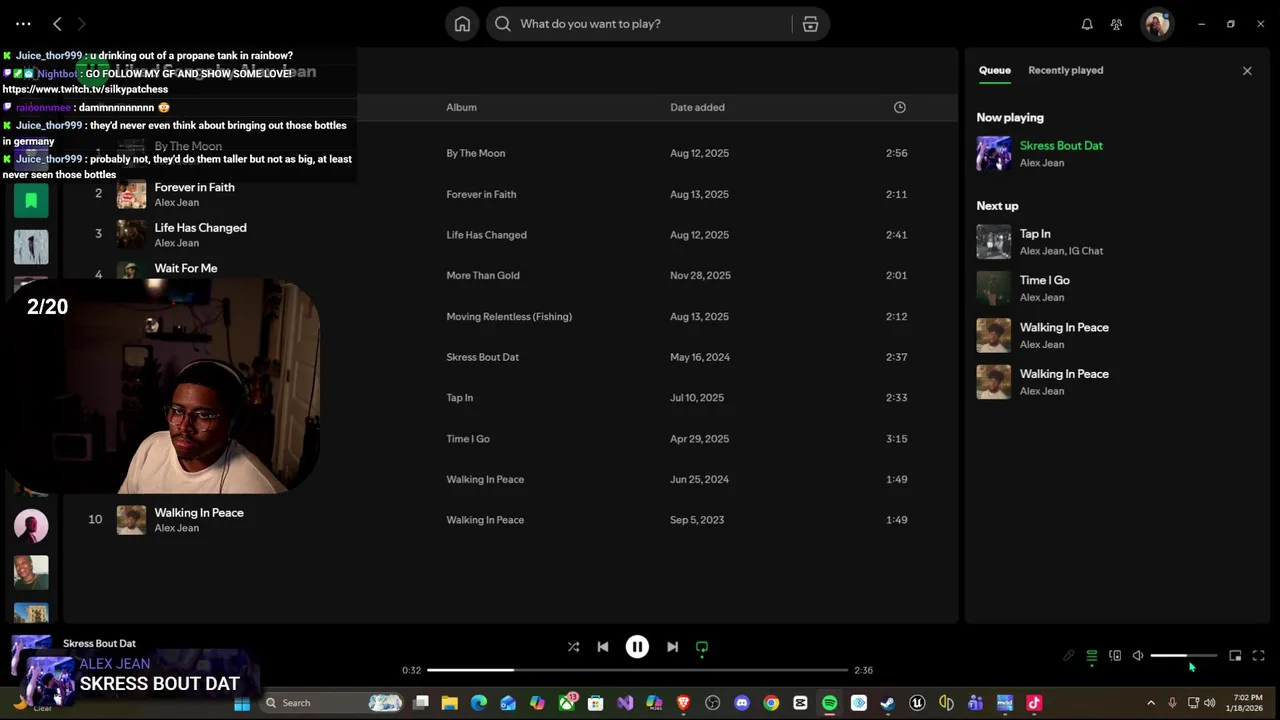Click the Windows taskbar Search box

(334, 703)
